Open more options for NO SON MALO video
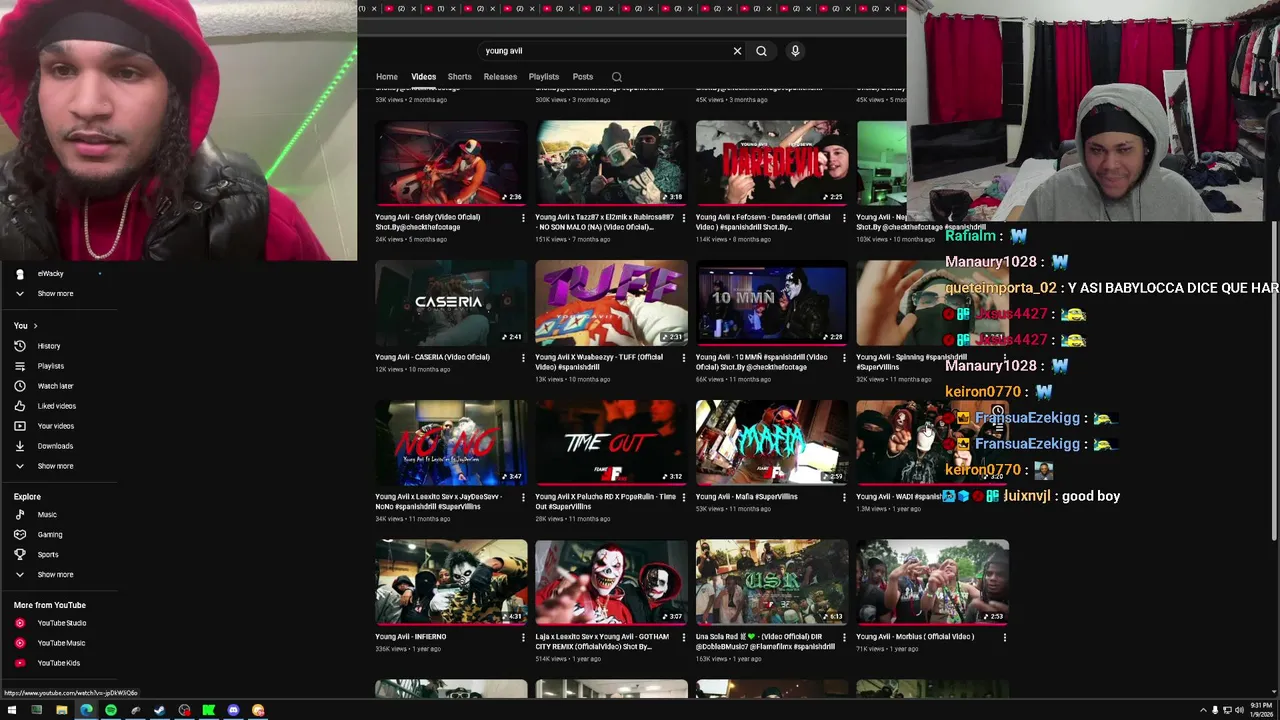 click(684, 217)
